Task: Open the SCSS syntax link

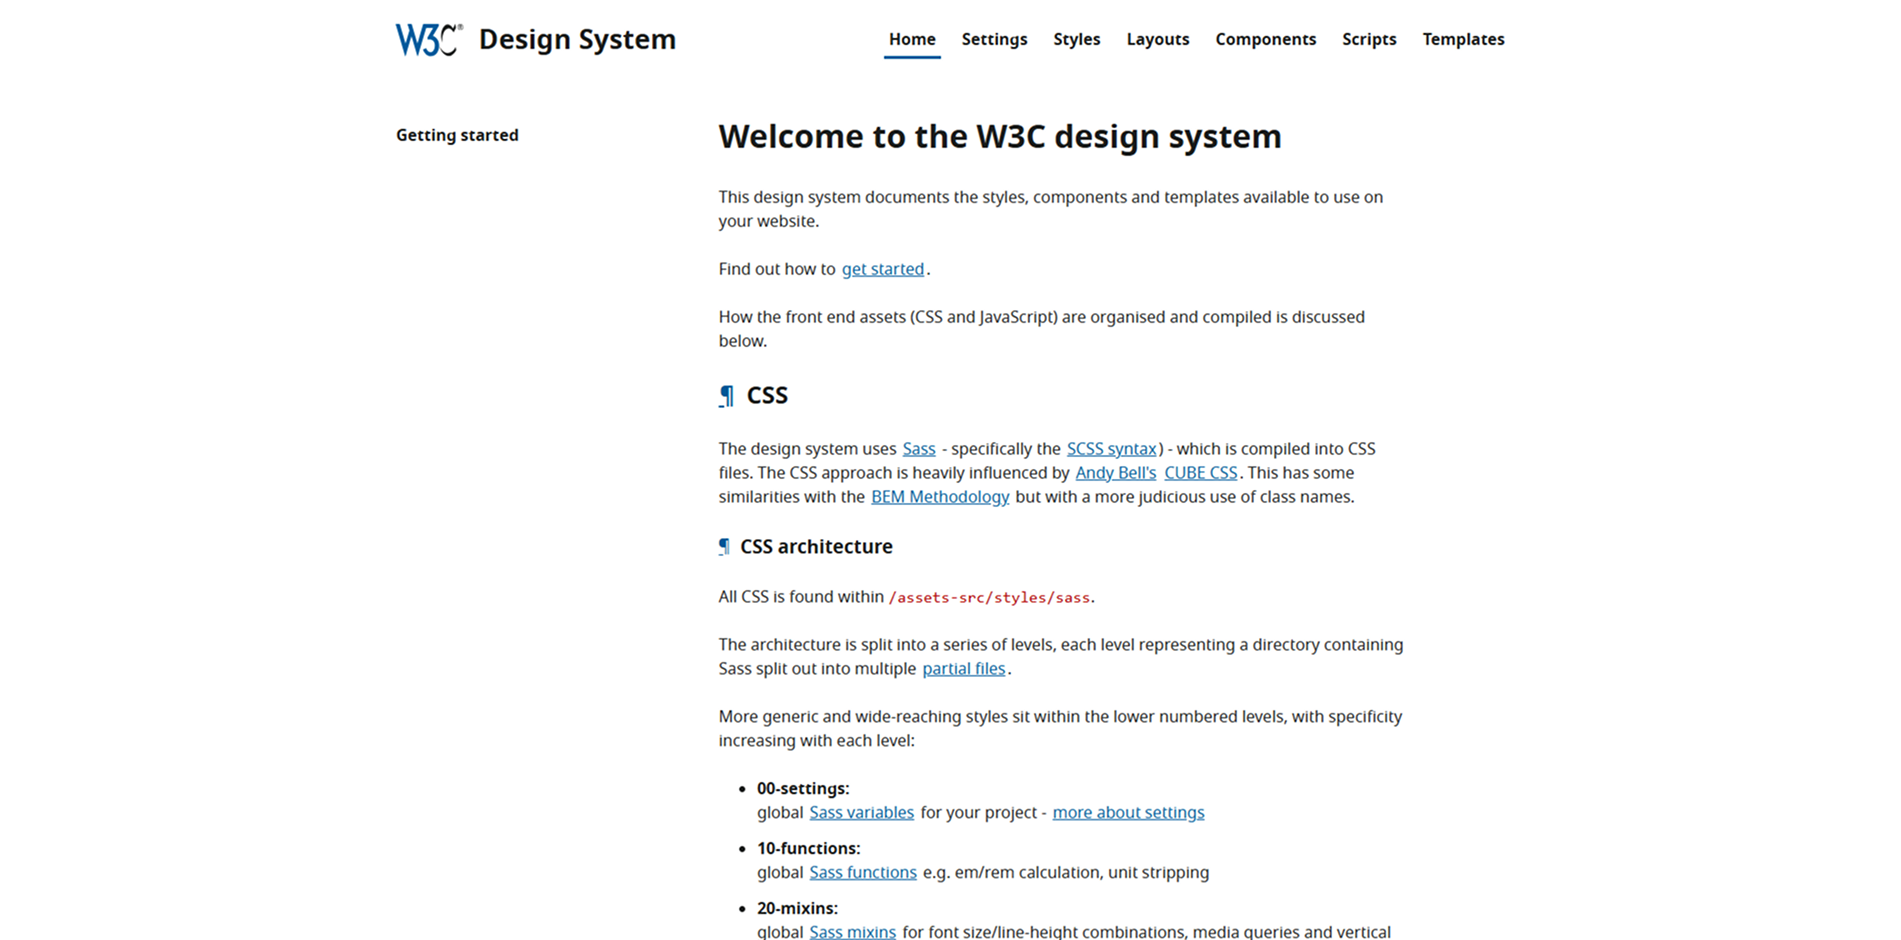Action: tap(1111, 449)
